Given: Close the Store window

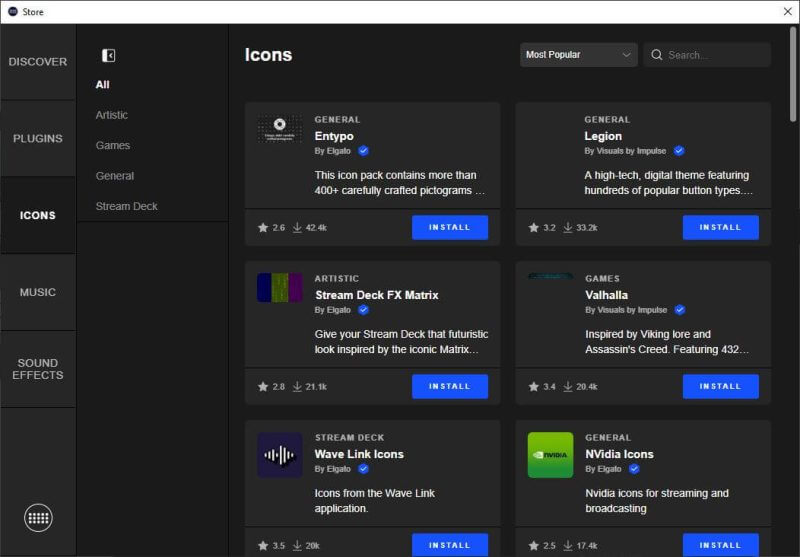Looking at the screenshot, I should coord(788,11).
